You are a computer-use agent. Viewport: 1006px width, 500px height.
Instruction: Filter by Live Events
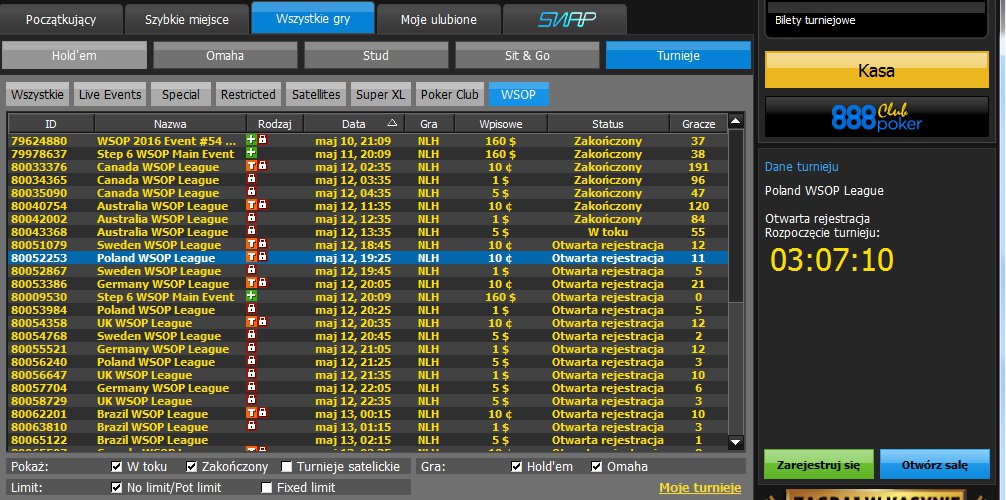click(110, 94)
